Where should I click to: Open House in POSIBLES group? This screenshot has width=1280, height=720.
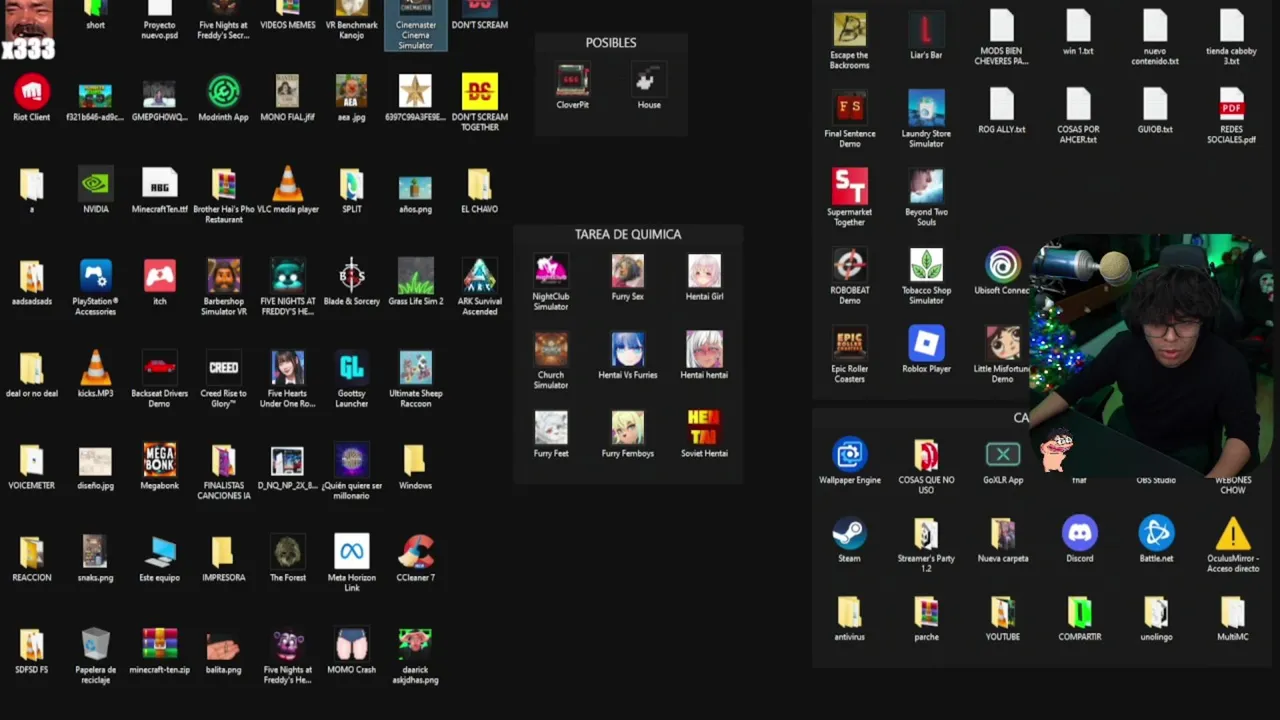649,80
